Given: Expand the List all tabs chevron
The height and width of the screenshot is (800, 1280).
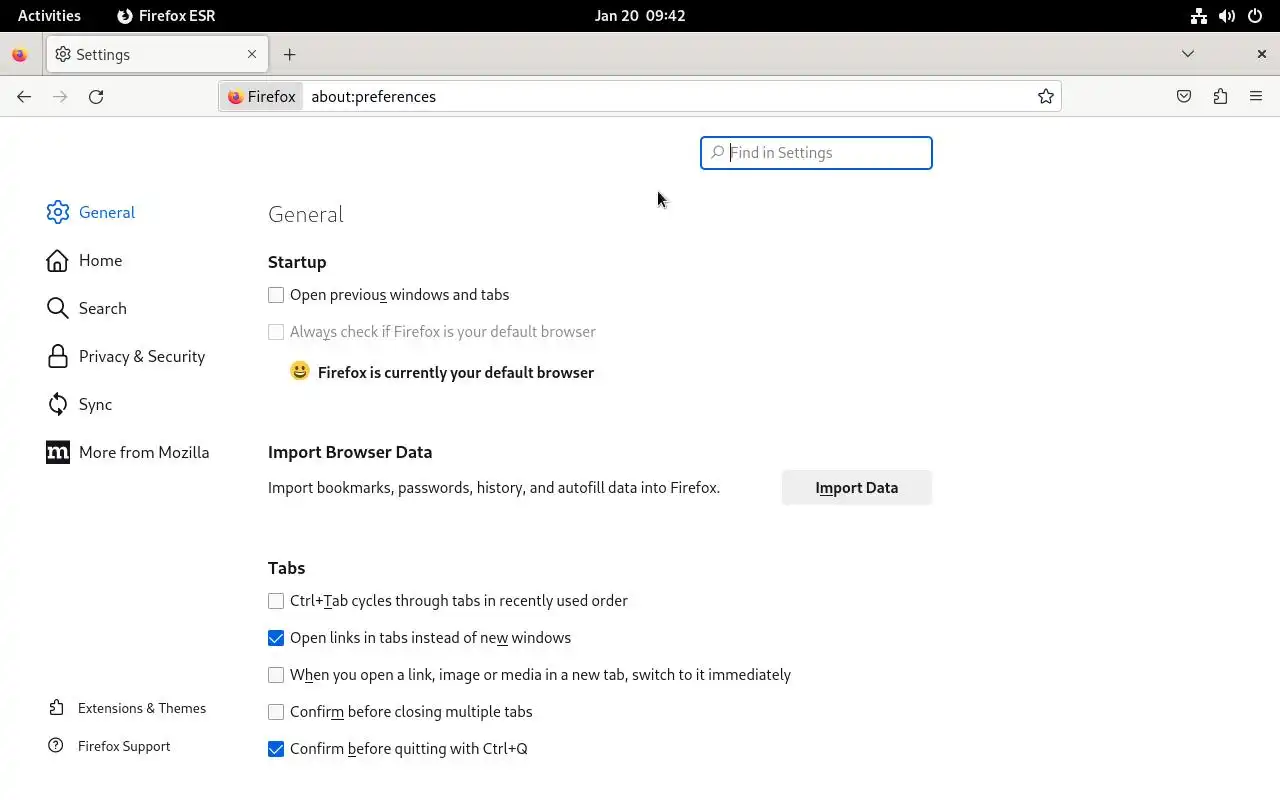Looking at the screenshot, I should click(1188, 54).
